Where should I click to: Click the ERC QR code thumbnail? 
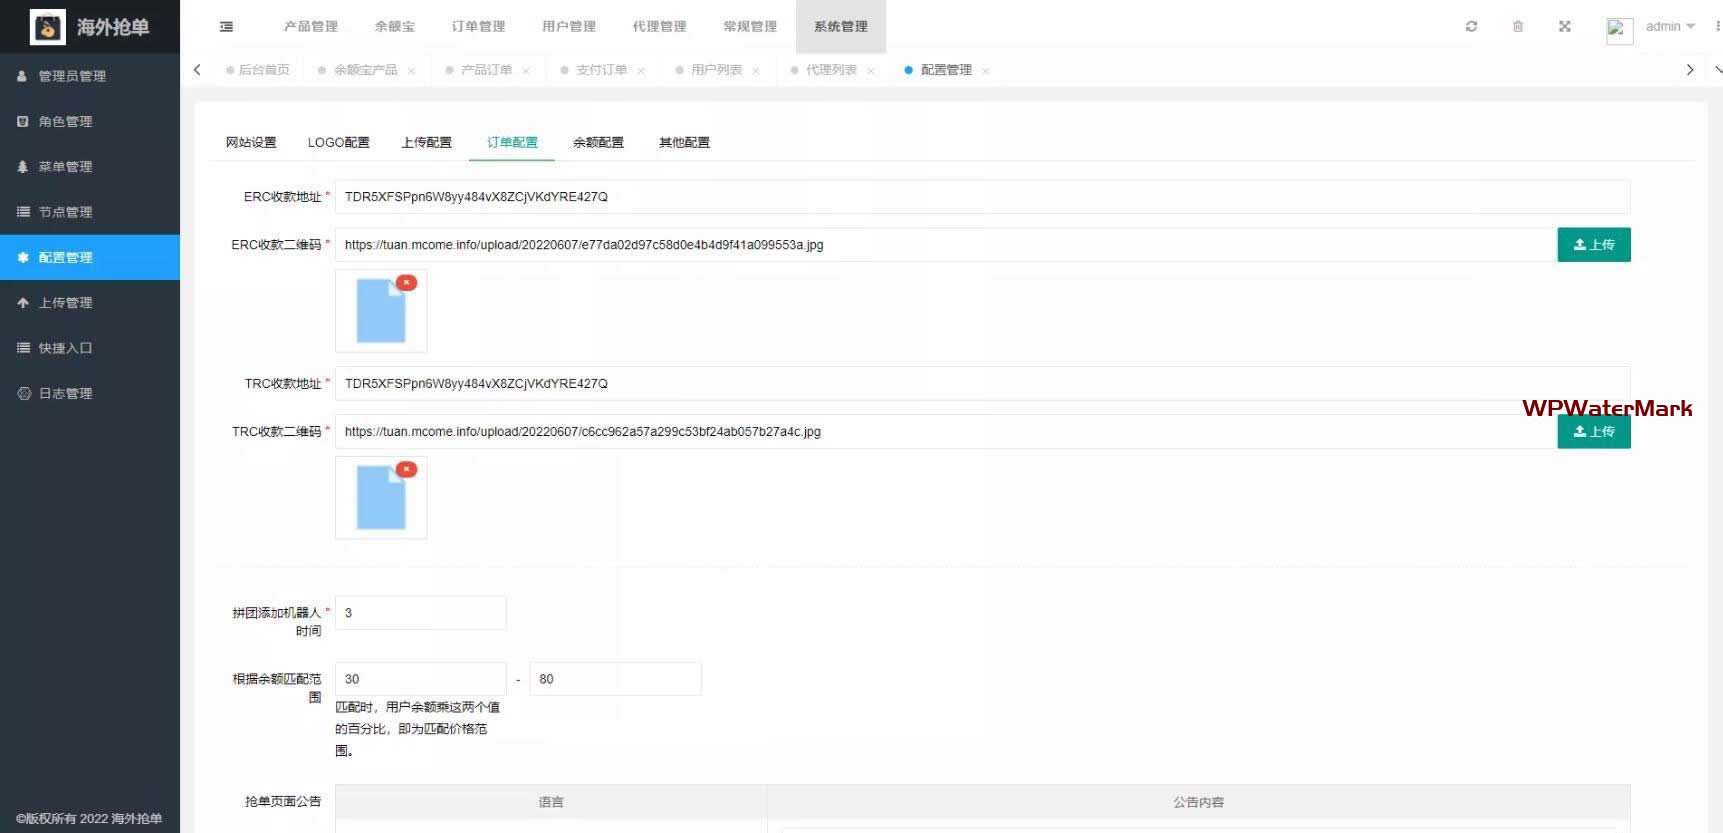(x=381, y=312)
